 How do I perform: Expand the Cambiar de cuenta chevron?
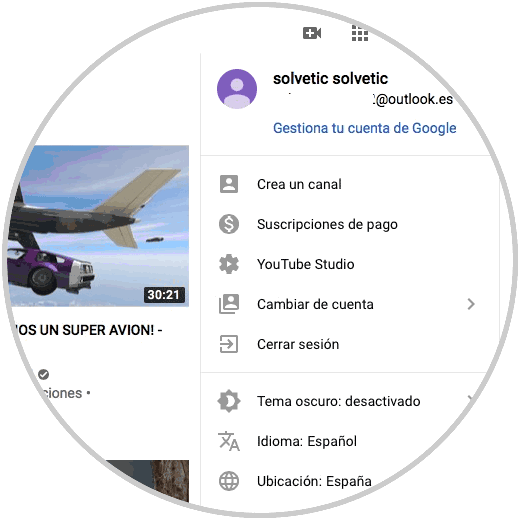coord(471,304)
